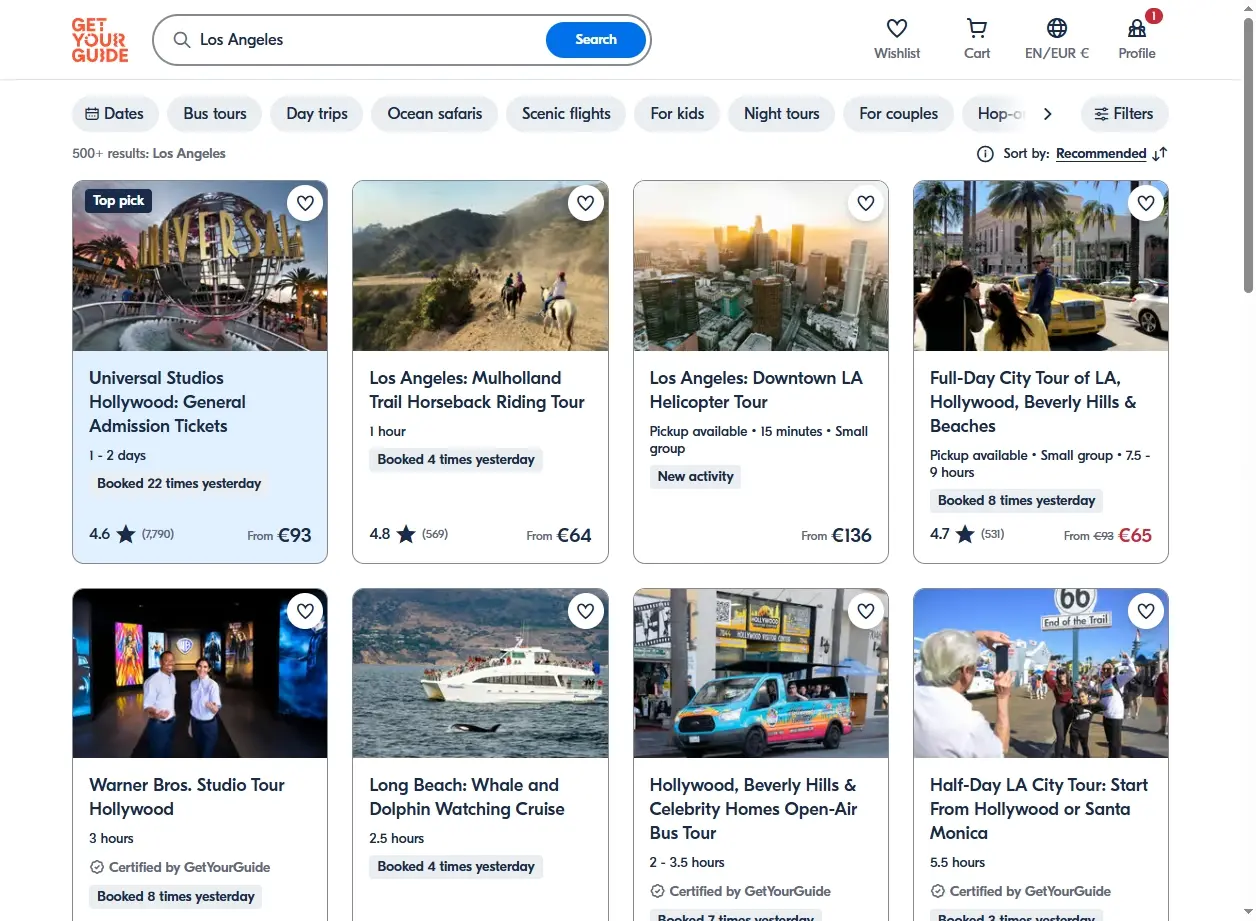Open the Dates filter picker
The height and width of the screenshot is (921, 1256).
115,114
